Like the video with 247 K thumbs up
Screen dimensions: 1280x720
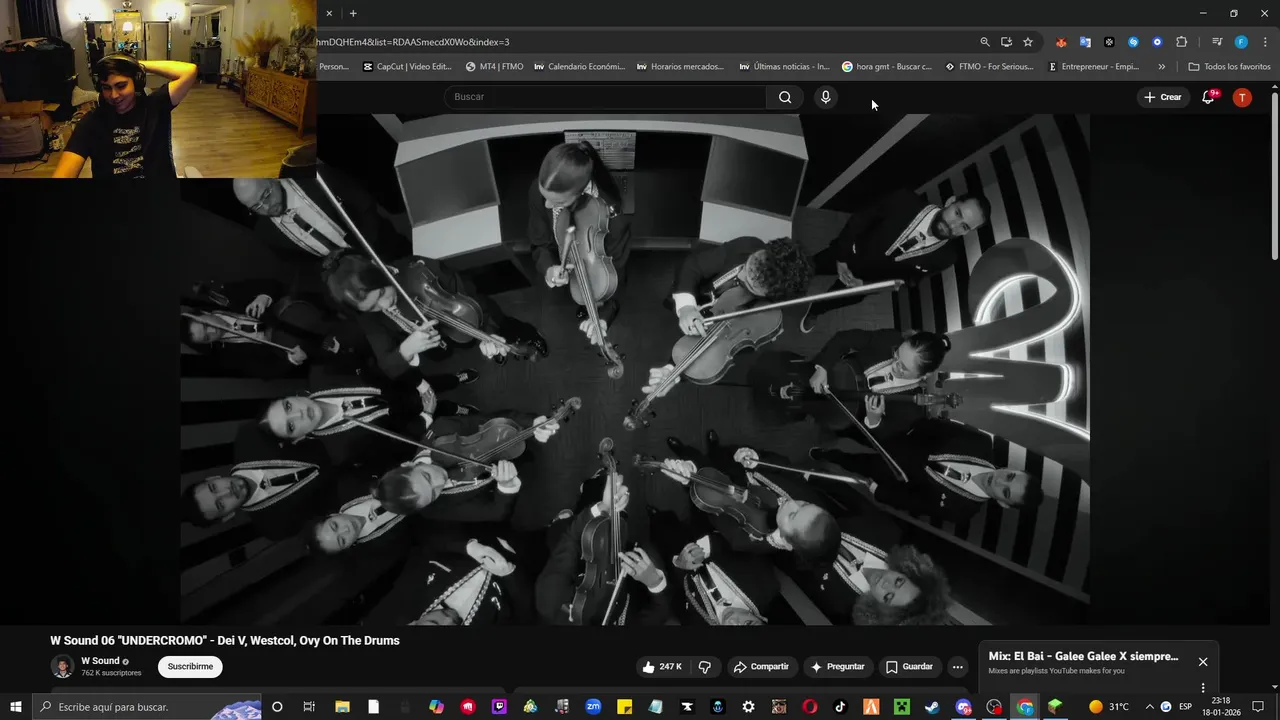[x=661, y=667]
